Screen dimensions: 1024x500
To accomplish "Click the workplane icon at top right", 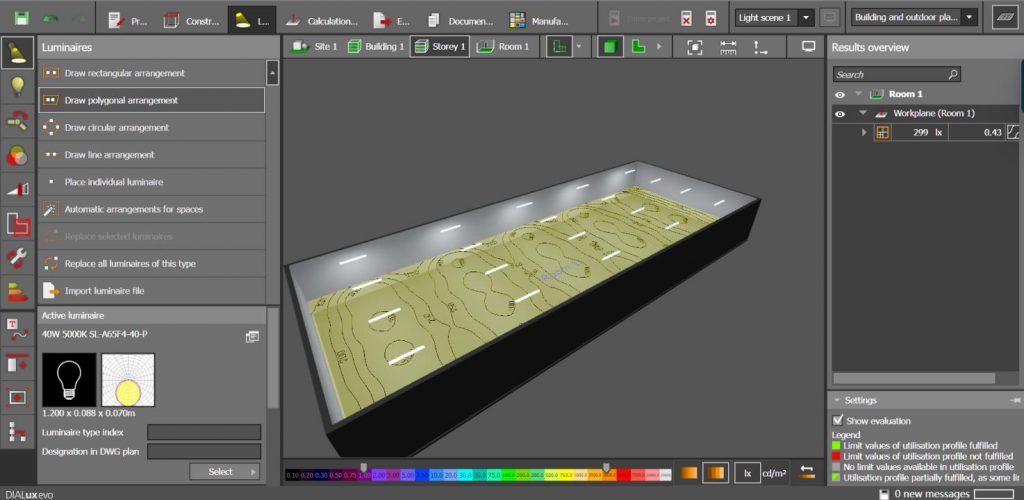I will [x=1004, y=18].
